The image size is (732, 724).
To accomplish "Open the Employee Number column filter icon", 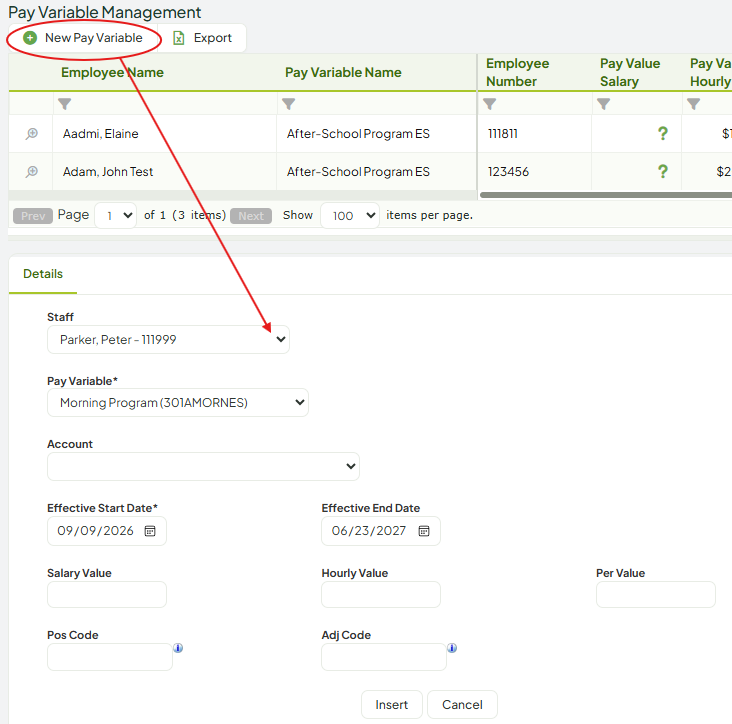I will point(489,104).
